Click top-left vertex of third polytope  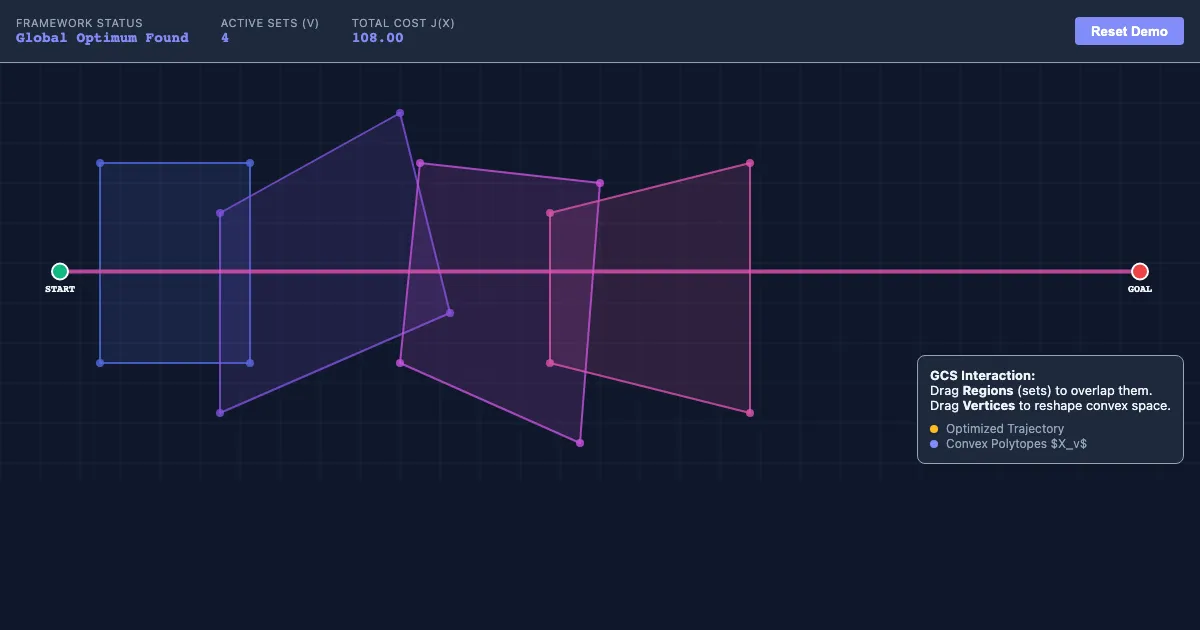[420, 163]
